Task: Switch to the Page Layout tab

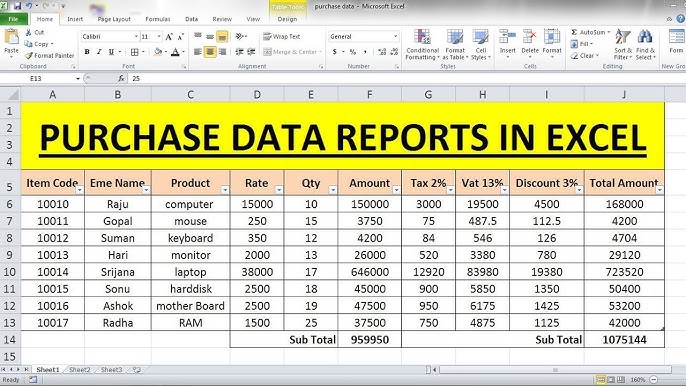Action: [x=114, y=19]
